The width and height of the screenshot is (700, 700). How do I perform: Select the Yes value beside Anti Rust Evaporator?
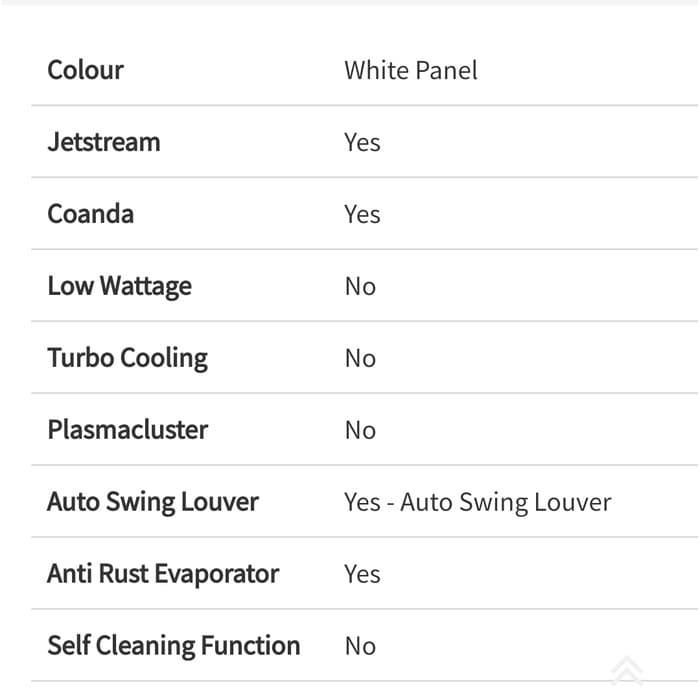tap(362, 574)
